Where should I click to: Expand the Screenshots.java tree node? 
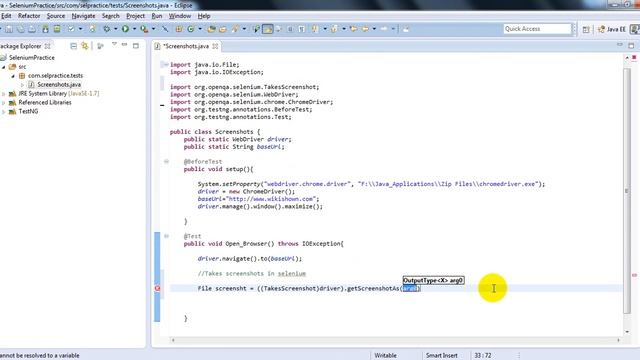pyautogui.click(x=22, y=84)
